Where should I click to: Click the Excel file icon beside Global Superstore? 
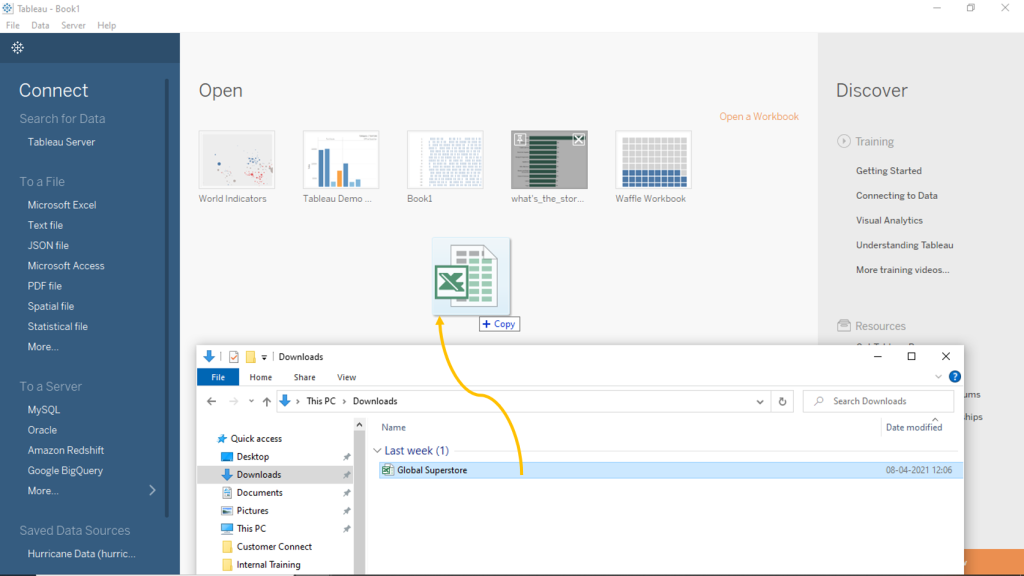click(x=387, y=470)
